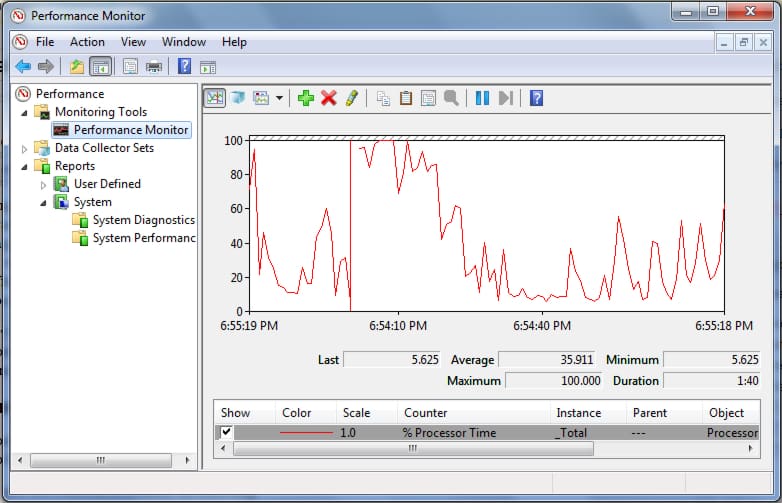
Task: Click the green Add counter plus icon
Action: pos(306,98)
